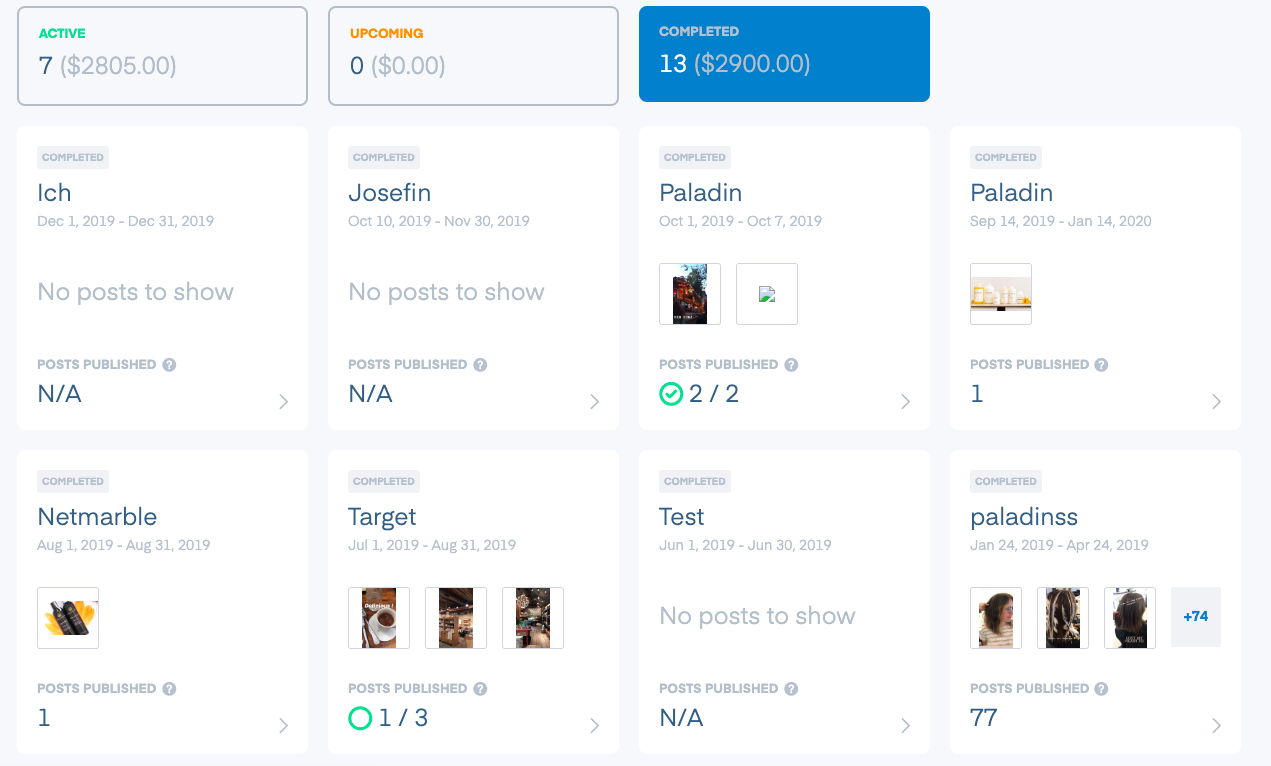Click question mark icon on Test card
This screenshot has width=1271, height=766.
pos(791,689)
